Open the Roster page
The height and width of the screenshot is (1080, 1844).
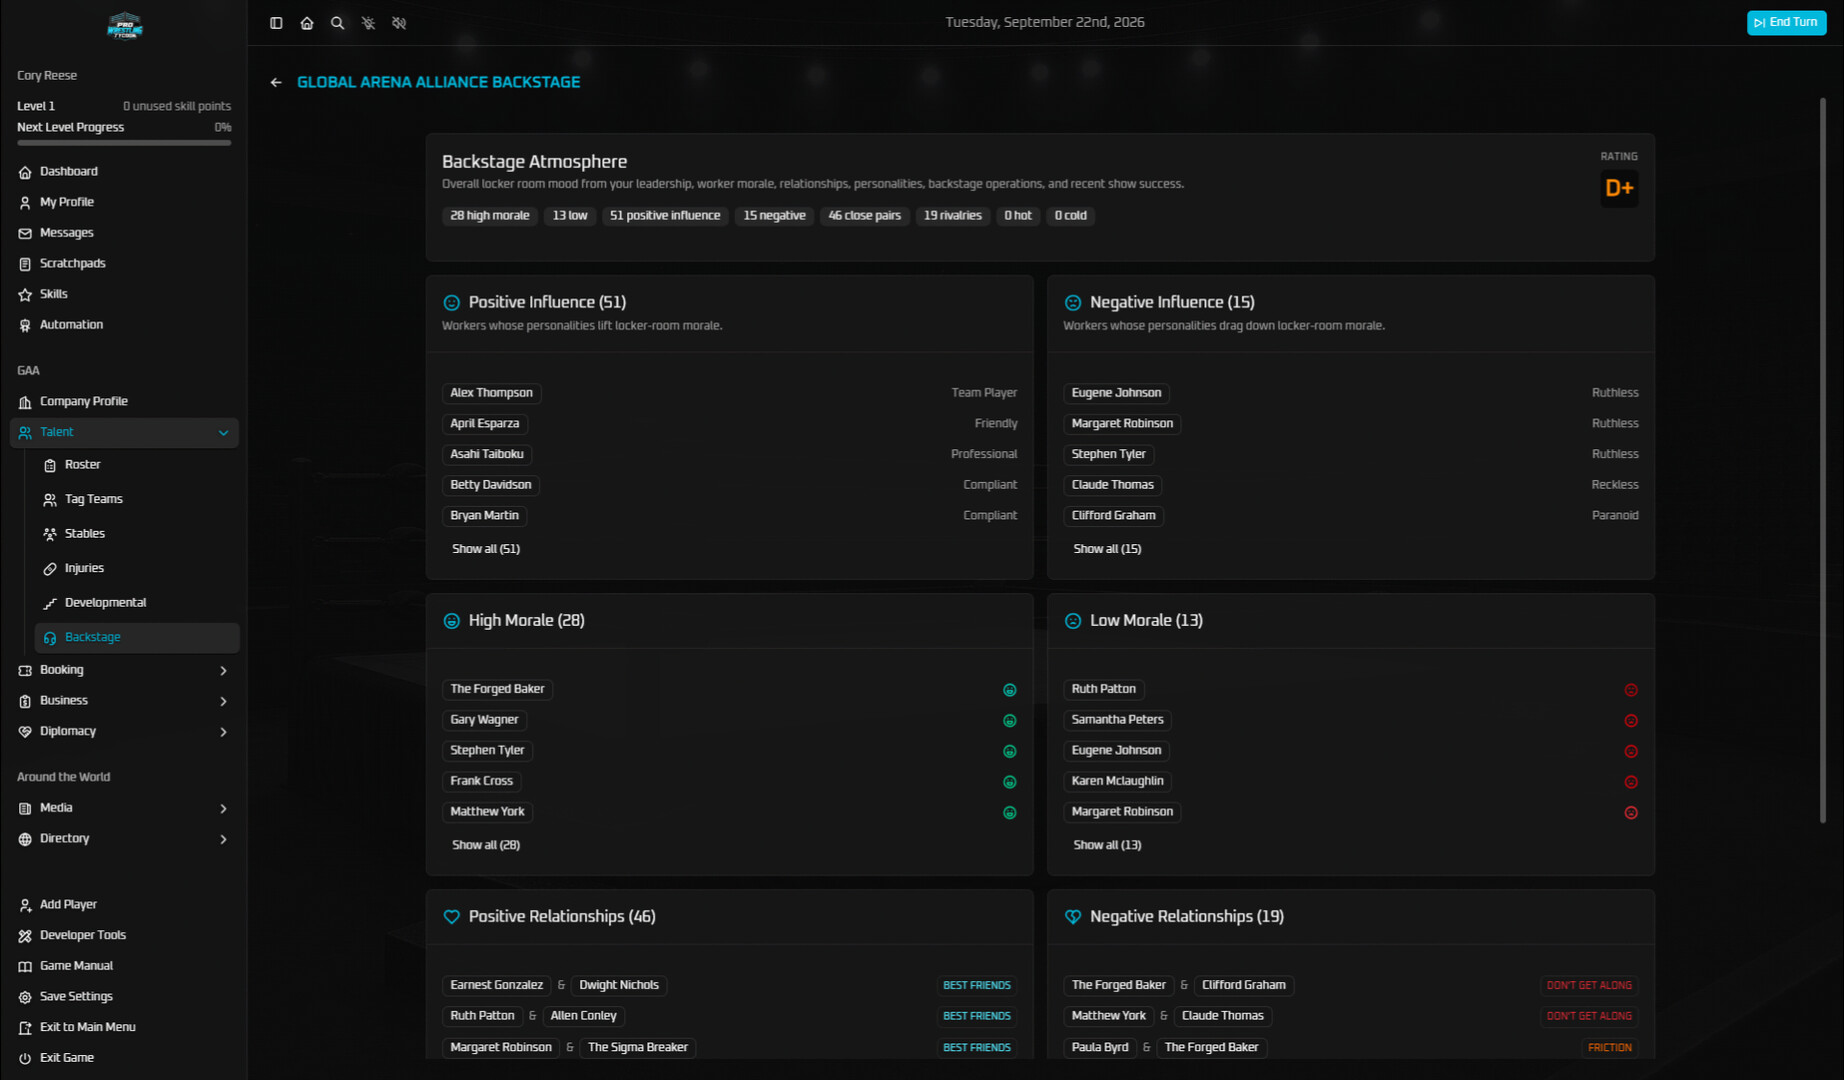(x=137, y=465)
